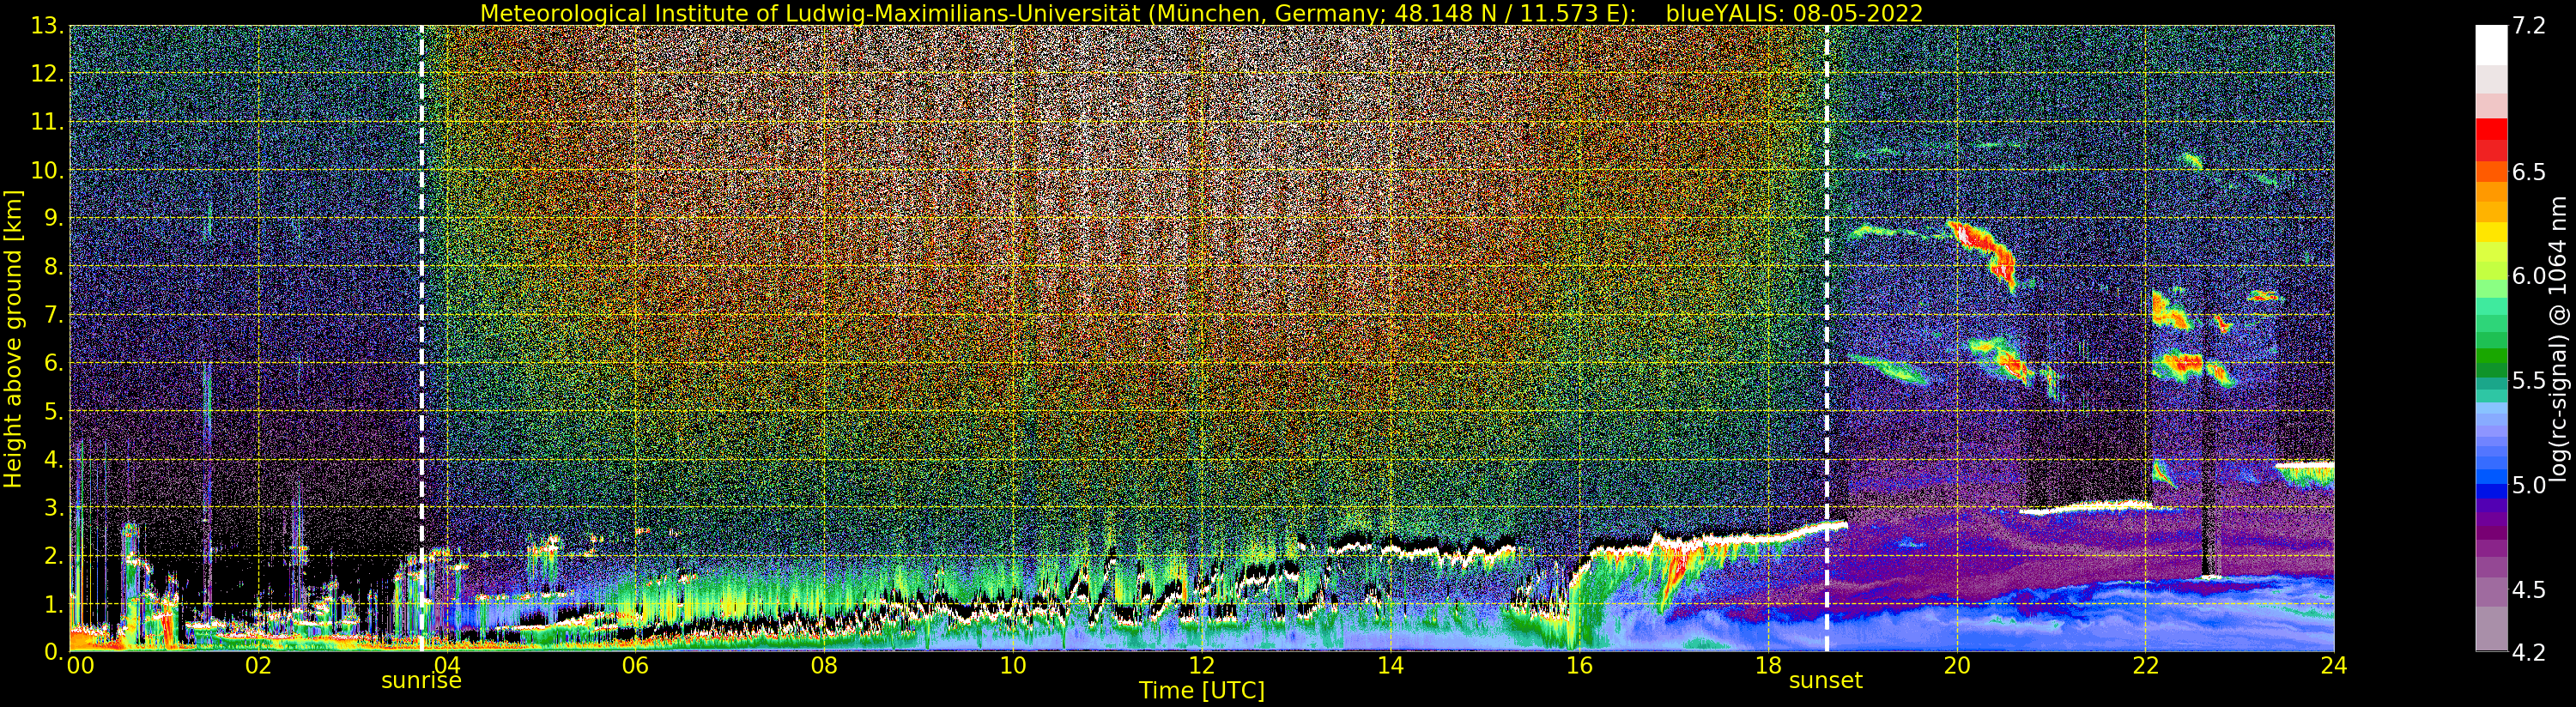Screen dimensions: 2576x707
Task: Click the 'Time [UTC]' axis label
Action: pyautogui.click(x=1201, y=691)
